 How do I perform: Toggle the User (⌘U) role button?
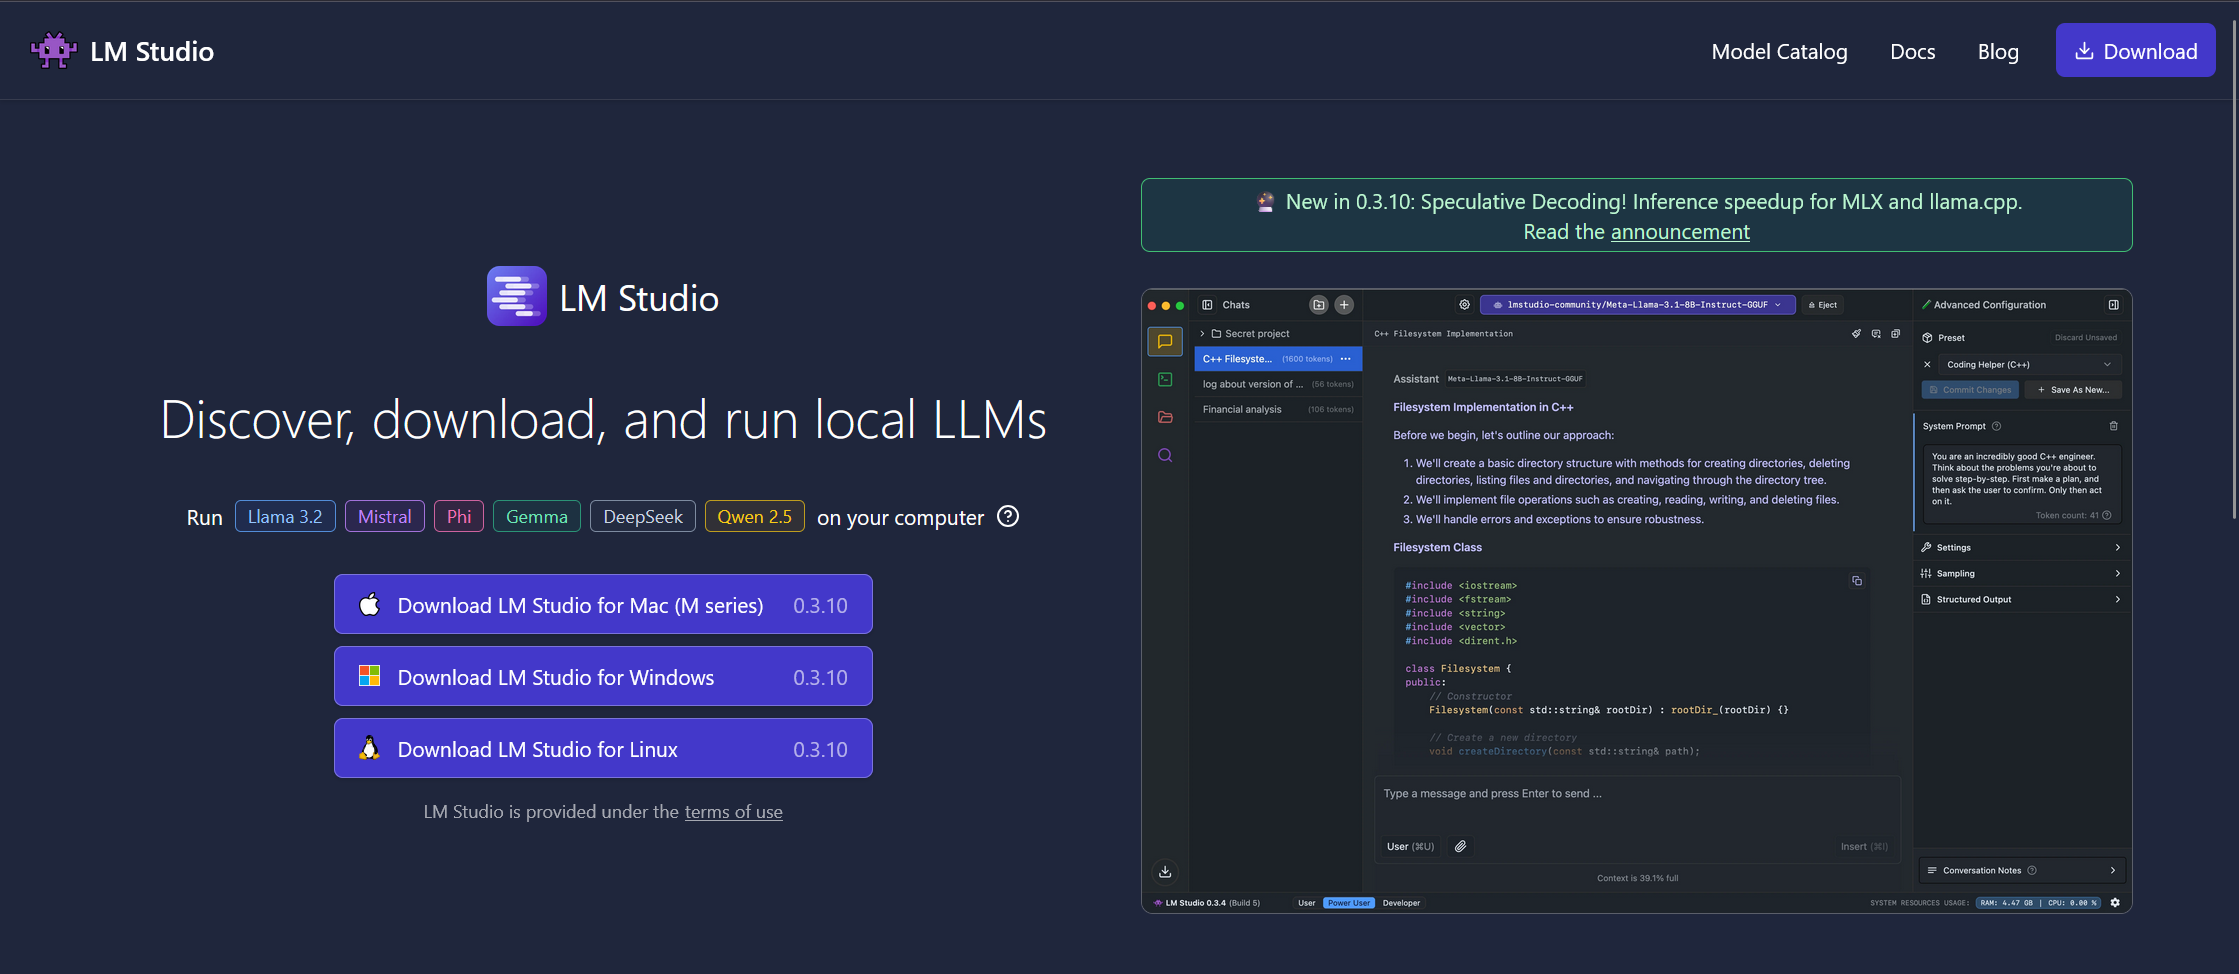[1410, 846]
